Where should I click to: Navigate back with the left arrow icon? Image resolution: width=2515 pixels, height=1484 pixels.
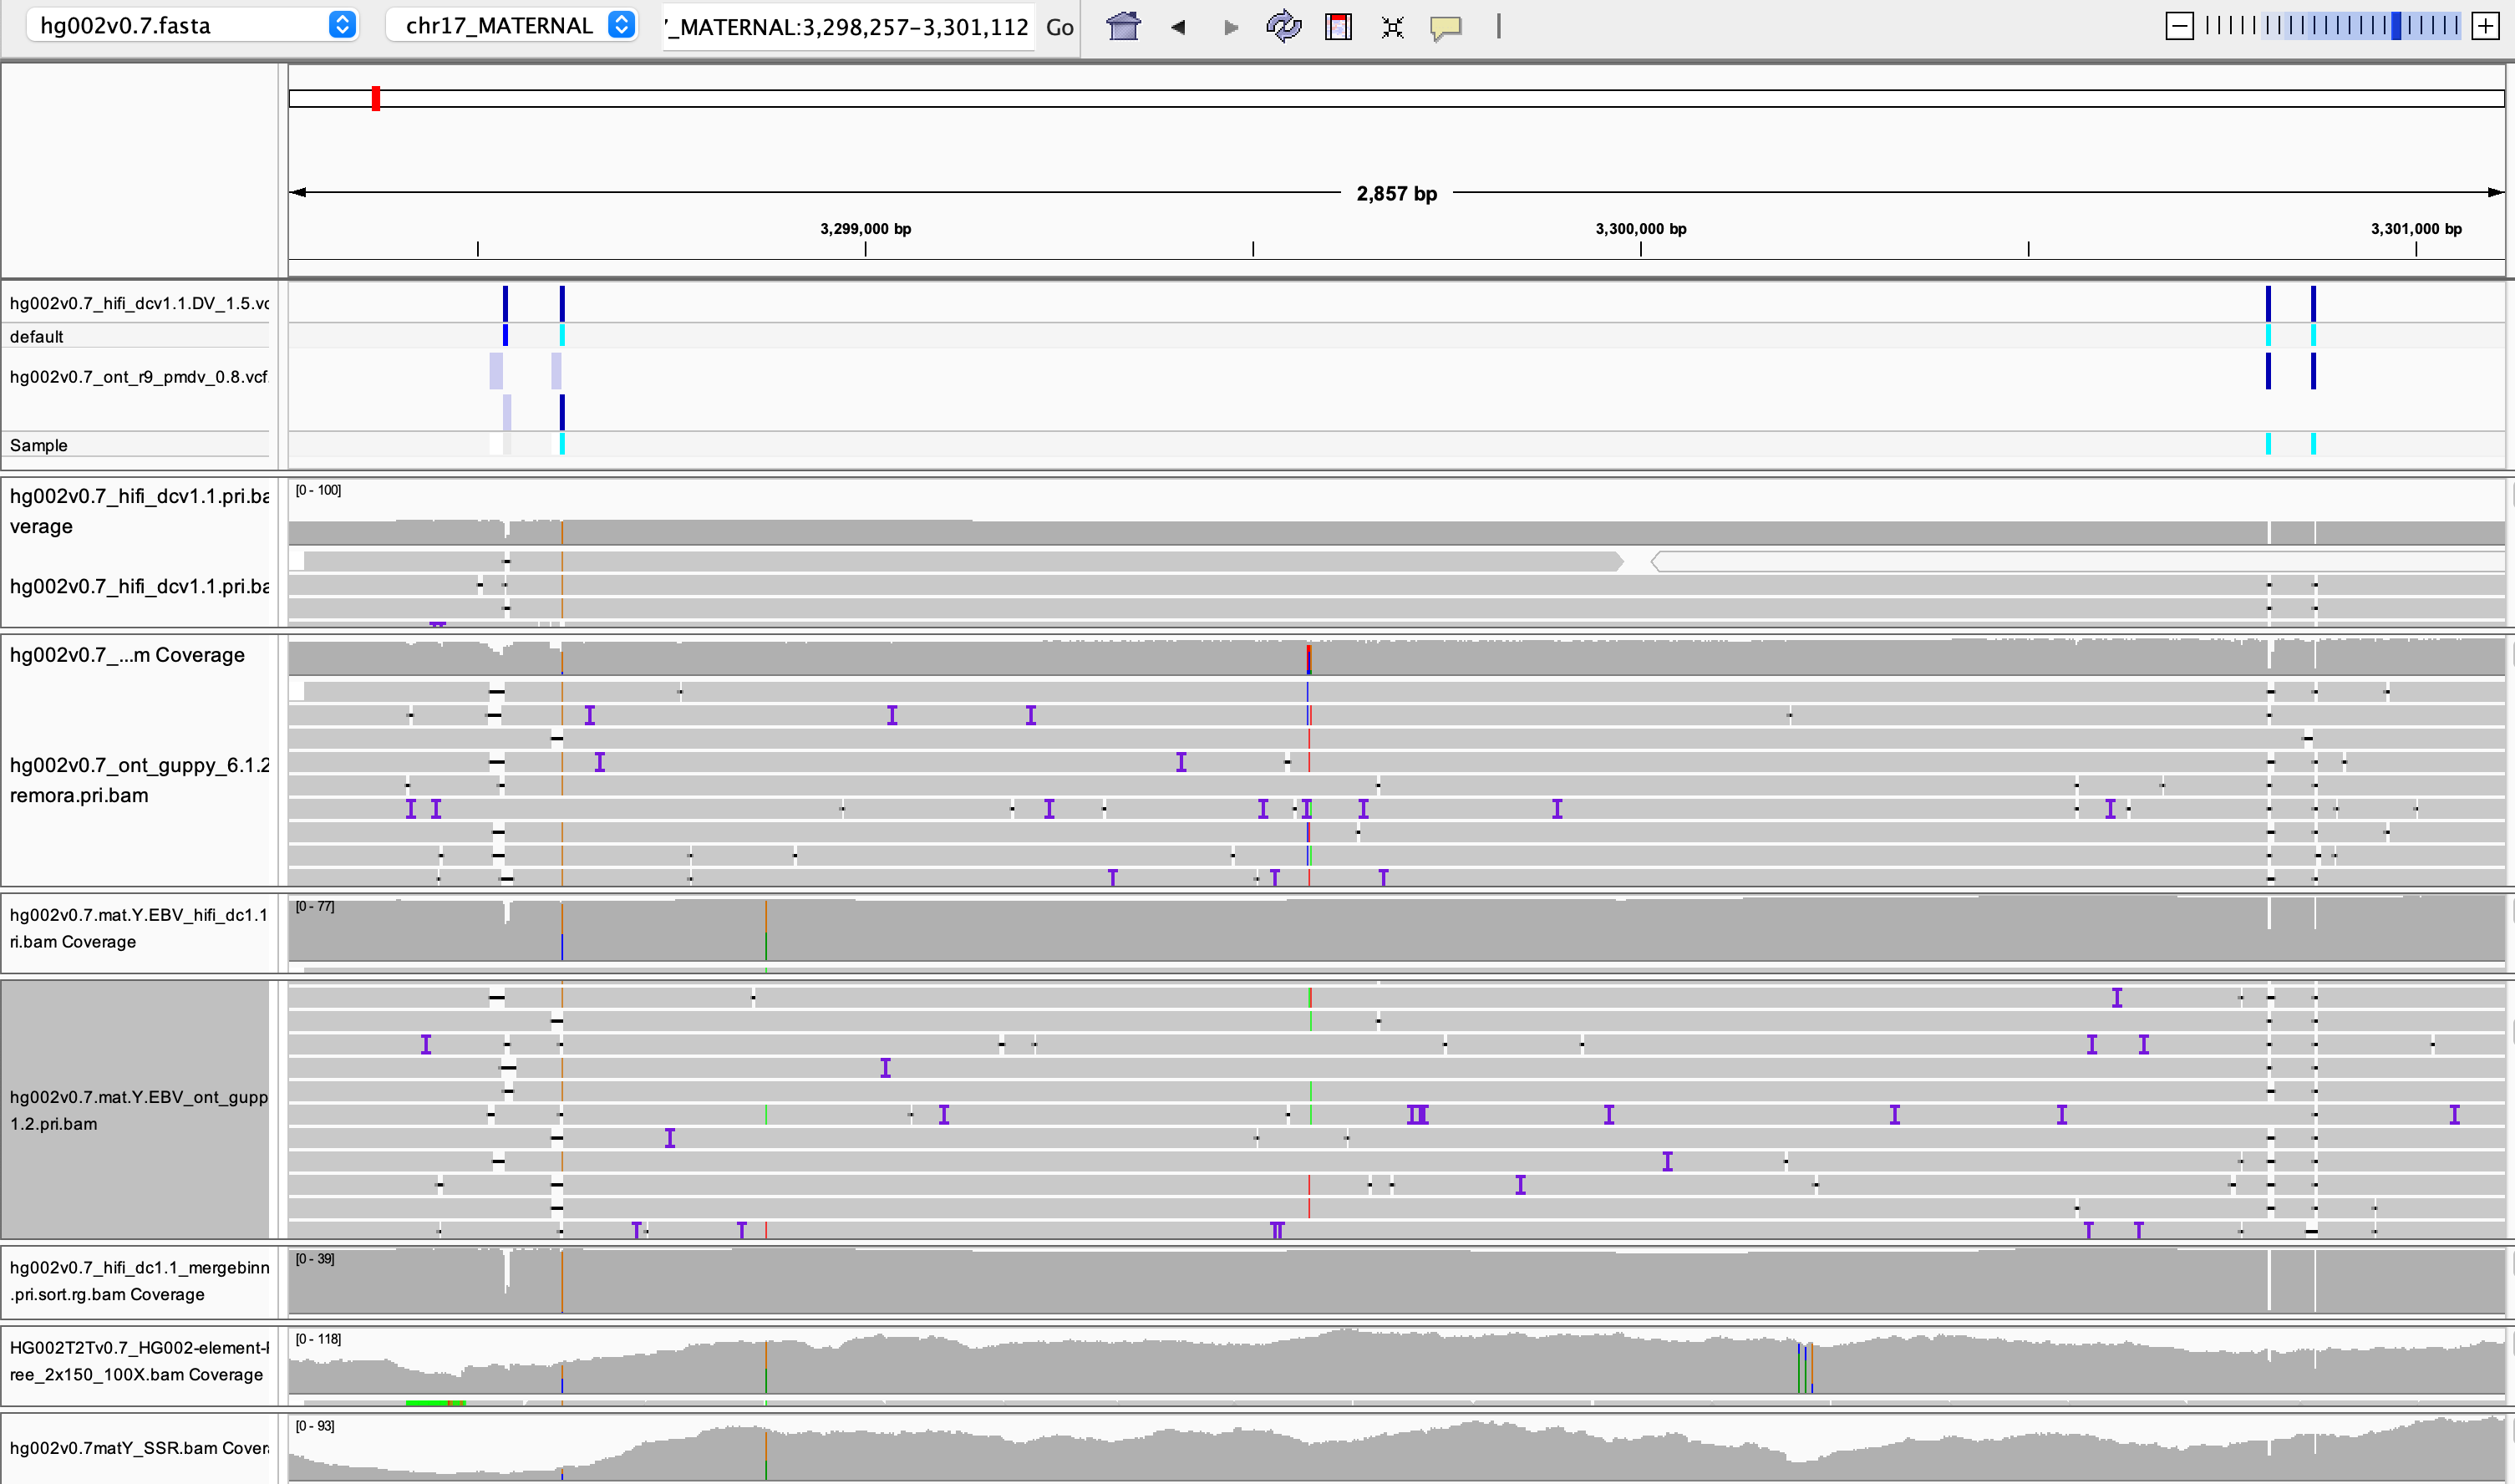(x=1177, y=27)
